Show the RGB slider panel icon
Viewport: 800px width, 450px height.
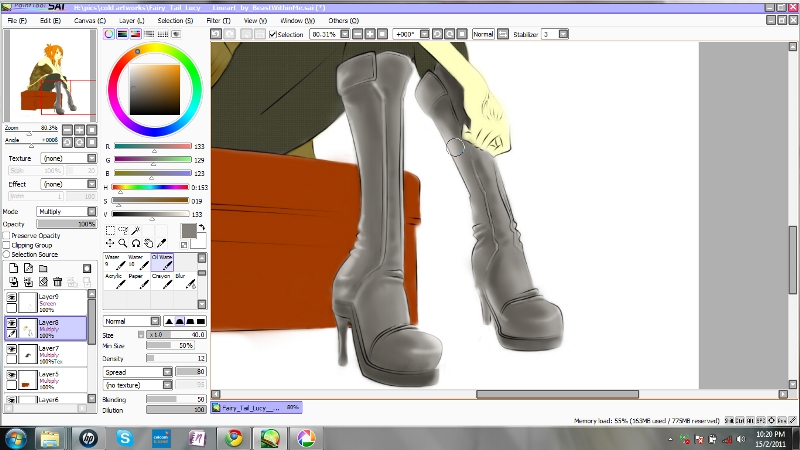(x=122, y=34)
